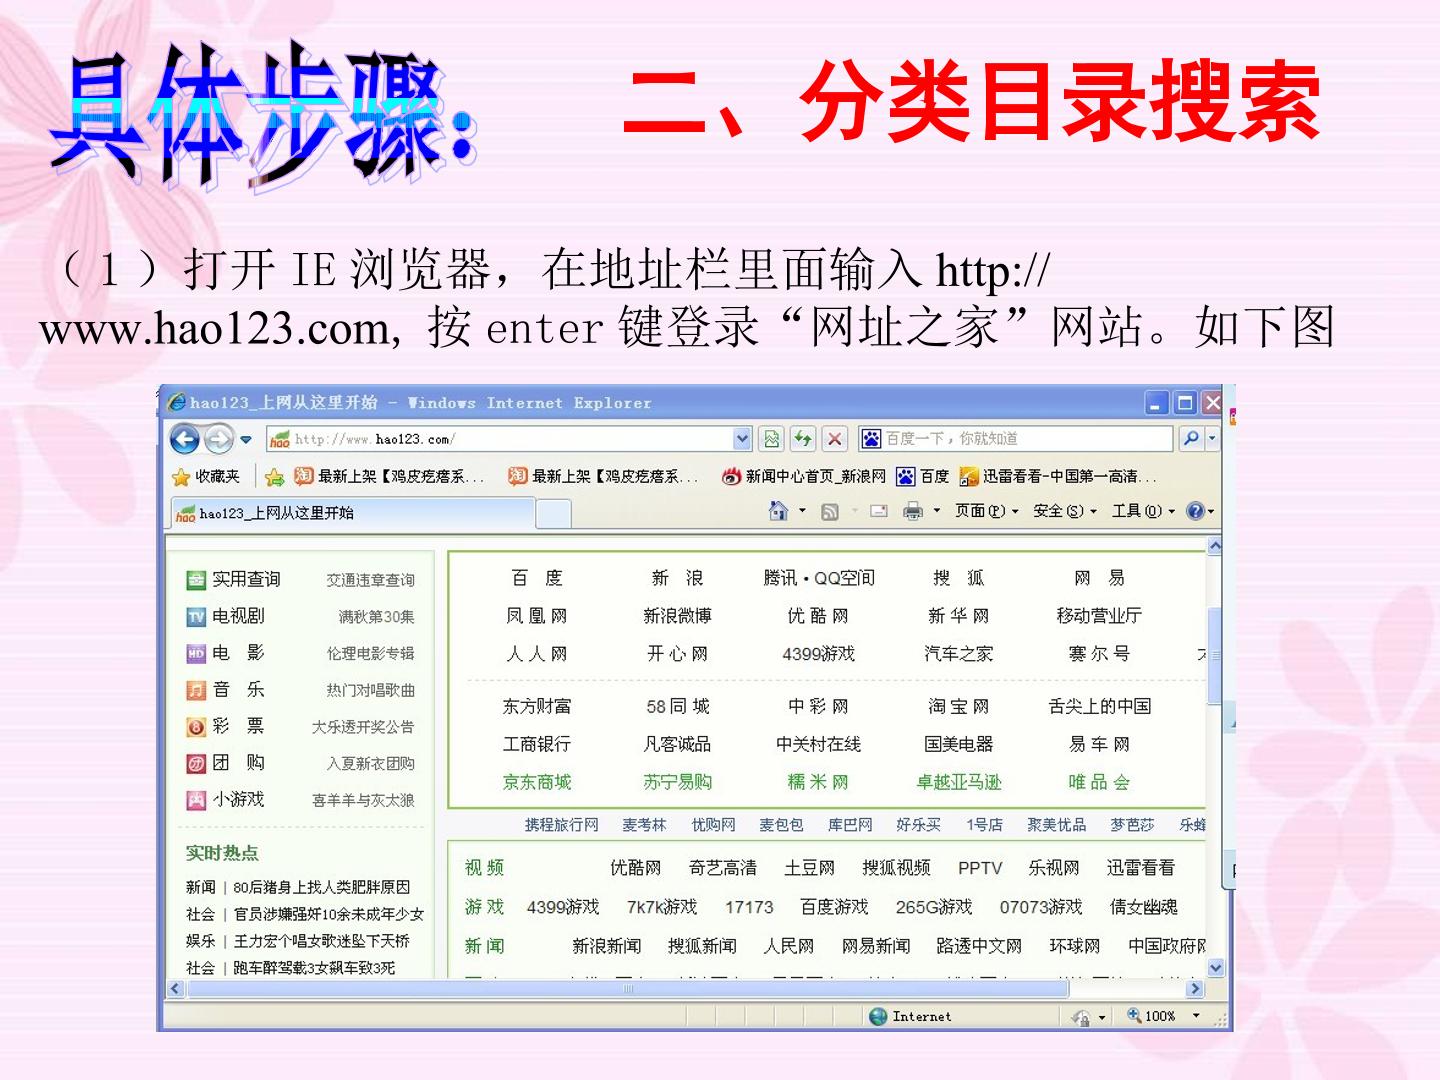The width and height of the screenshot is (1440, 1080).
Task: Click the vertical scrollbar down arrow
Action: click(1215, 967)
